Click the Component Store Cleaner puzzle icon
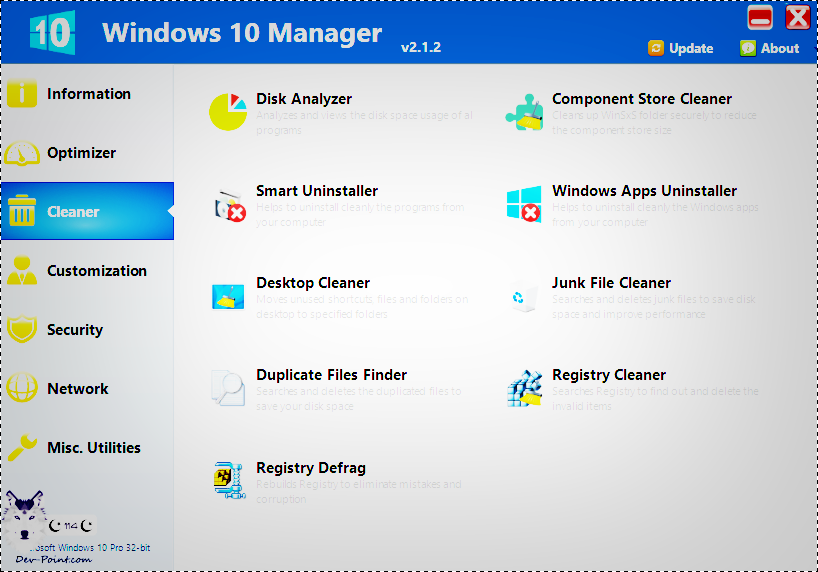This screenshot has height=572, width=818. [x=523, y=111]
